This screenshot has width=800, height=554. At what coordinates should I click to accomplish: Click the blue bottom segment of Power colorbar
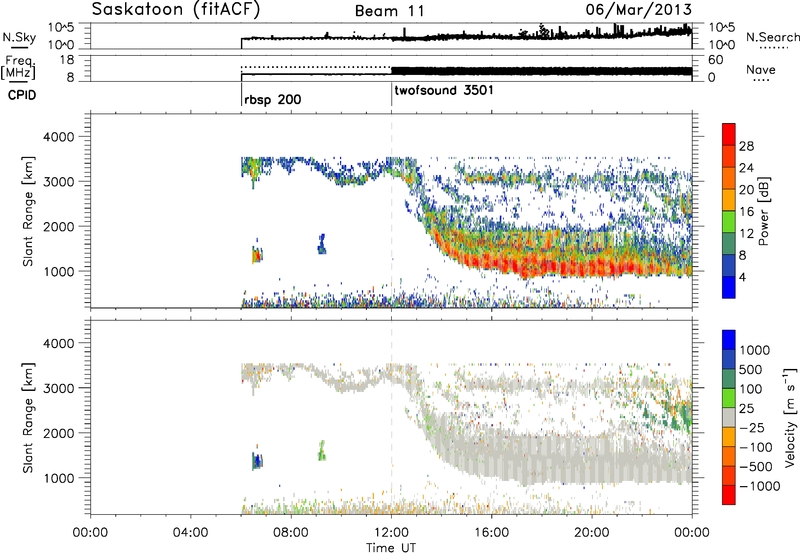729,287
